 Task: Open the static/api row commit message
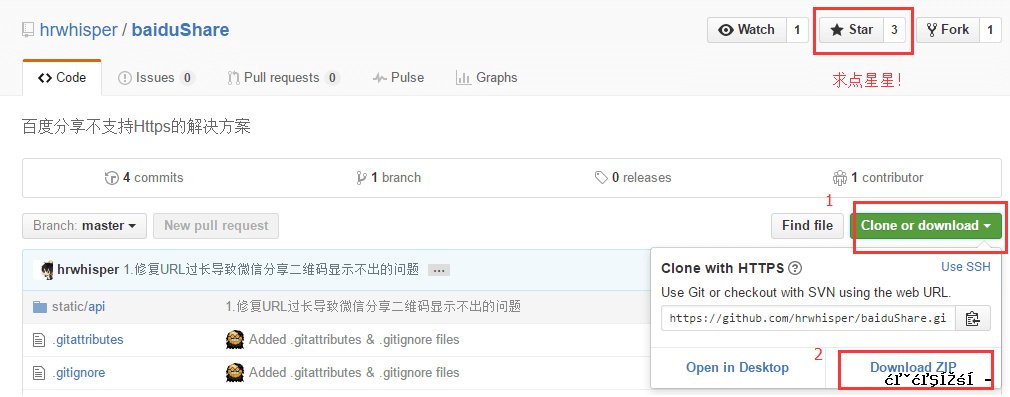coord(373,307)
